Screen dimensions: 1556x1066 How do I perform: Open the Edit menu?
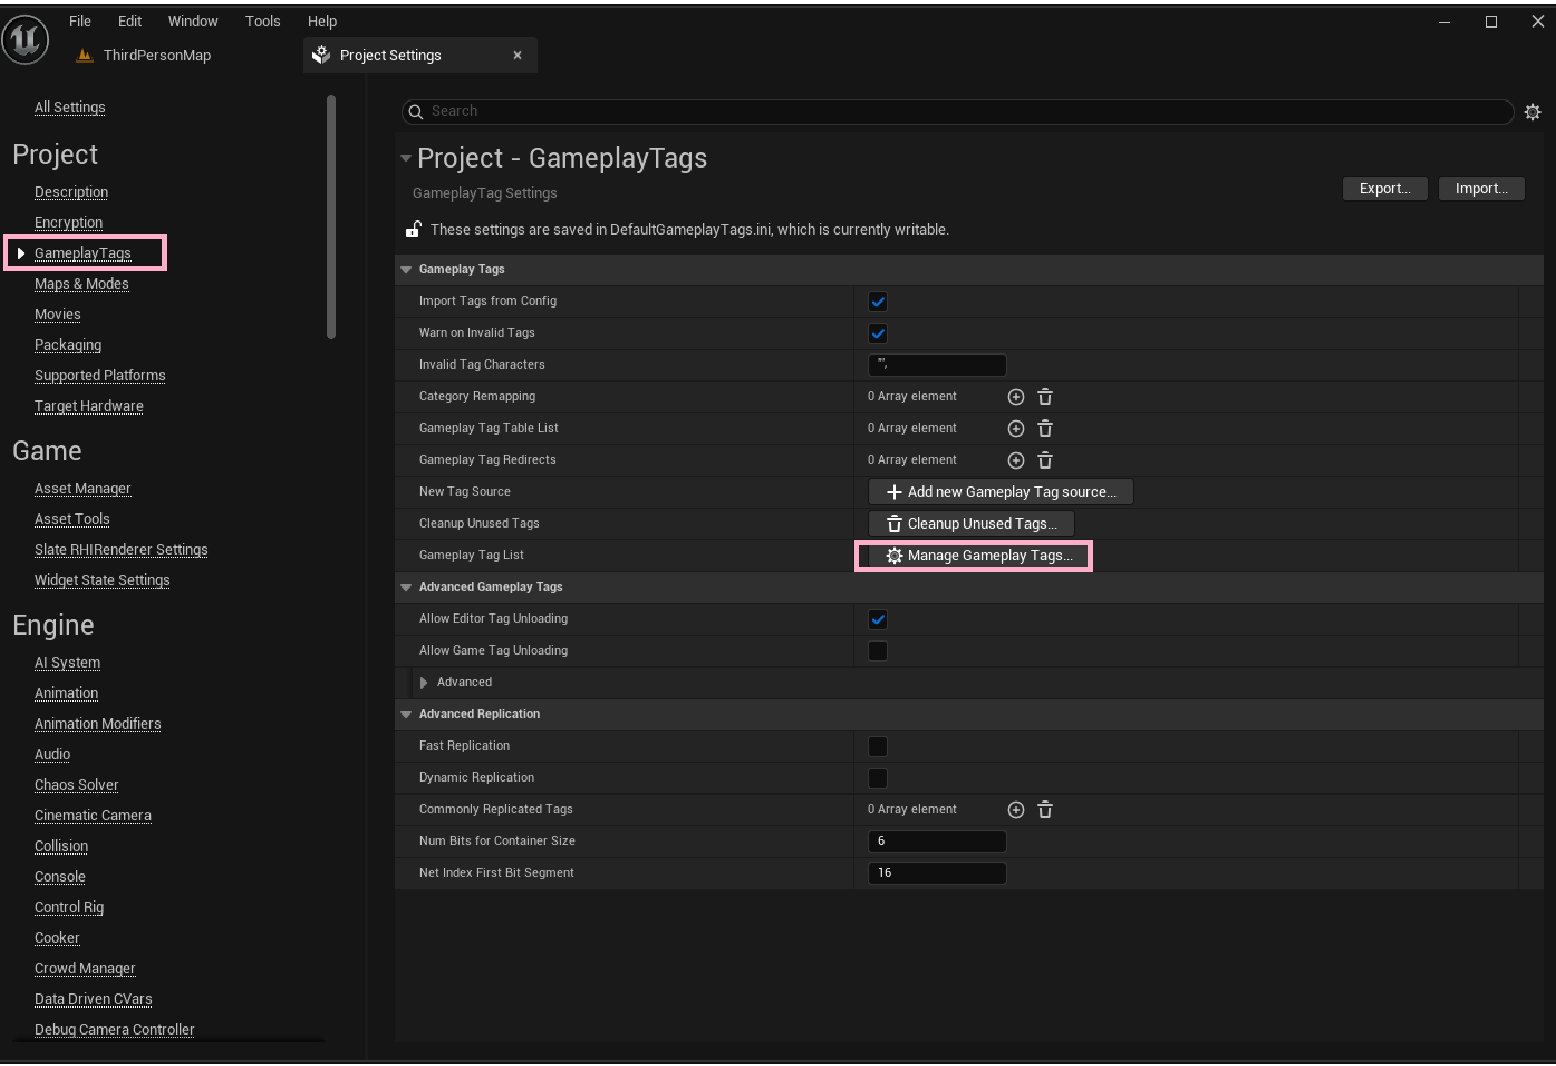tap(130, 21)
